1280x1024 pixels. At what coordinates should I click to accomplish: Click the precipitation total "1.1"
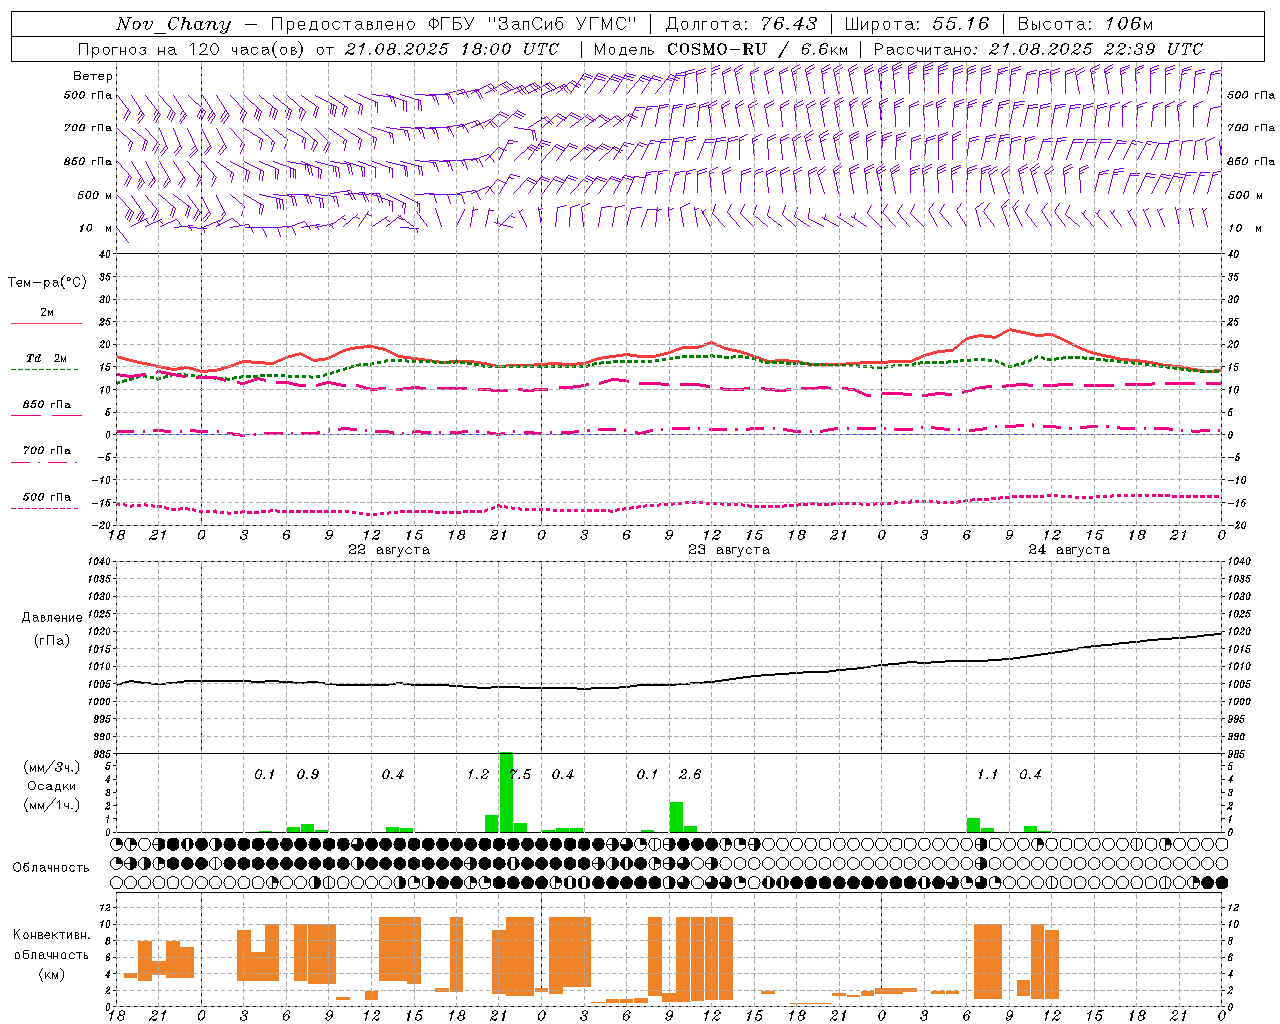[988, 774]
